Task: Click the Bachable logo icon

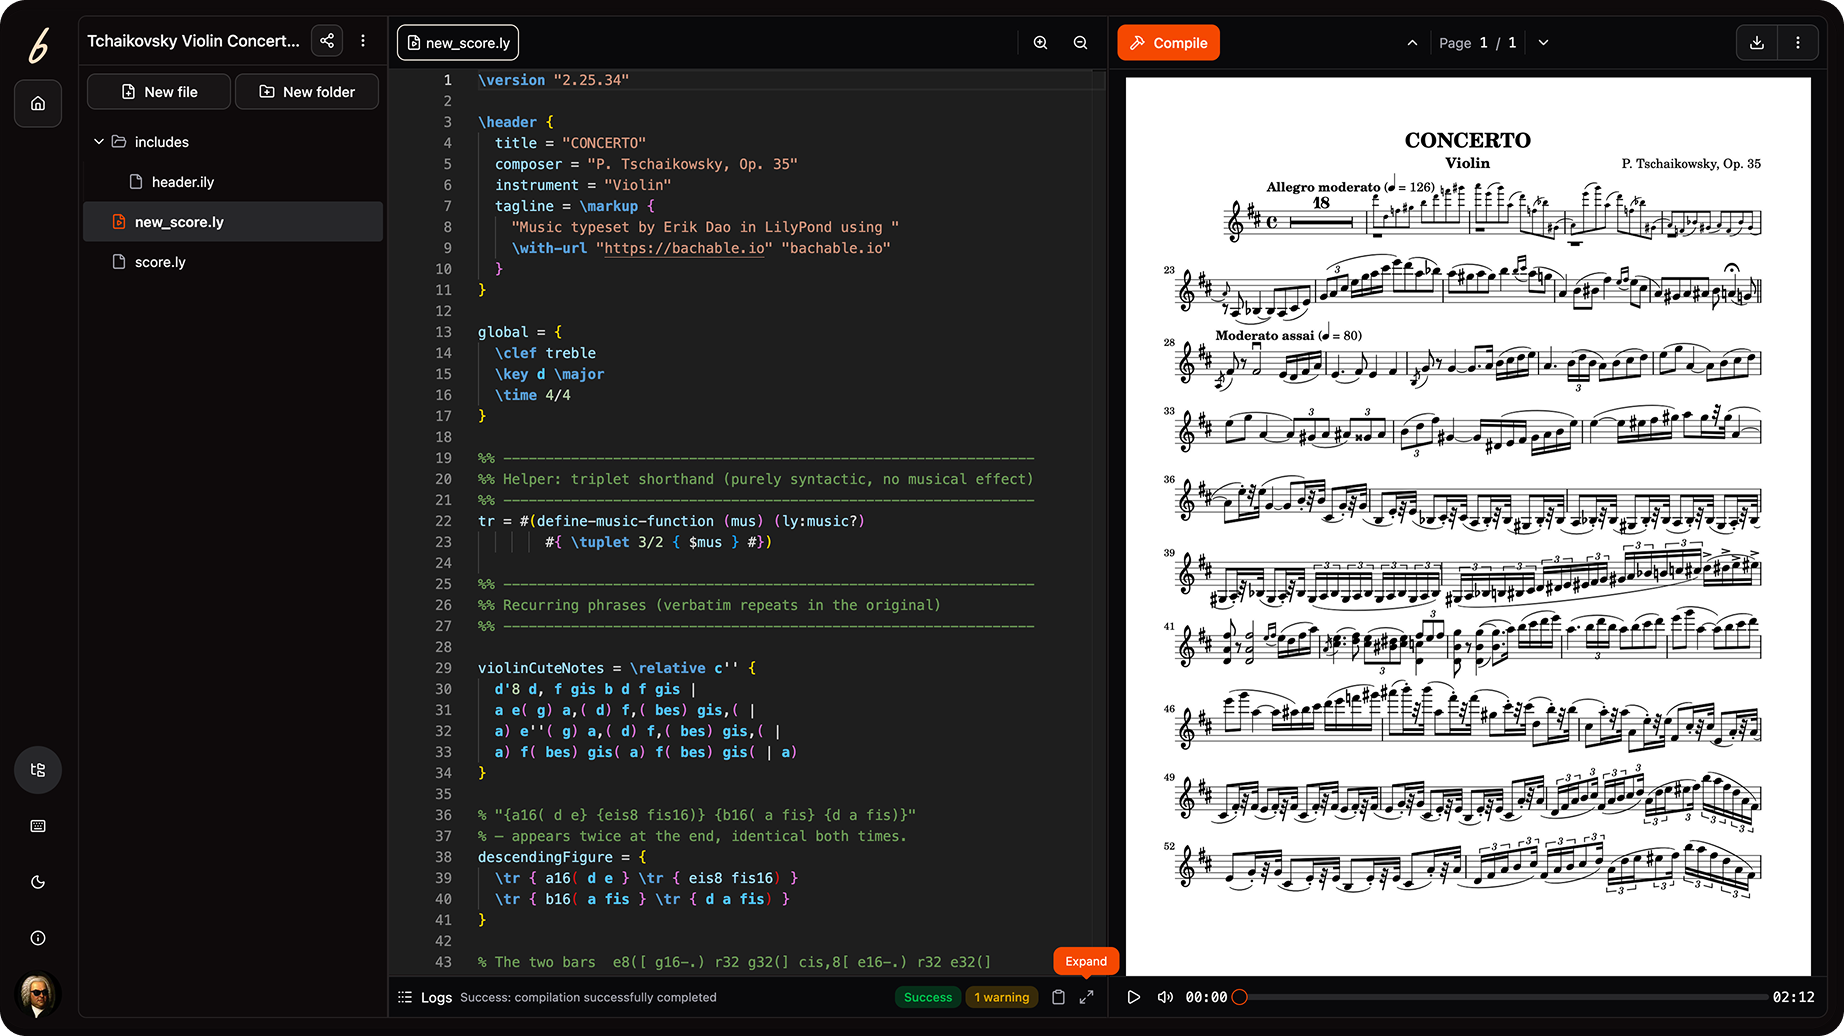Action: [x=38, y=45]
